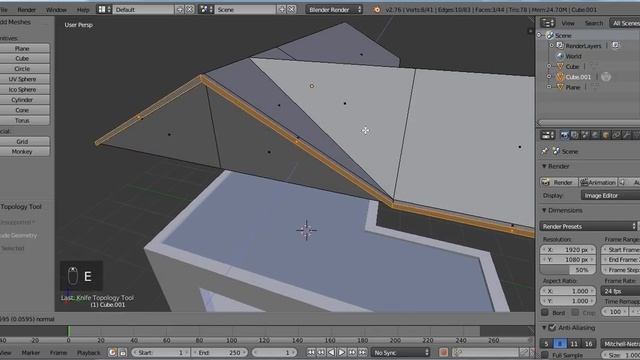This screenshot has width=640, height=360.
Task: Expand the Cube object in the outliner
Action: coord(549,66)
